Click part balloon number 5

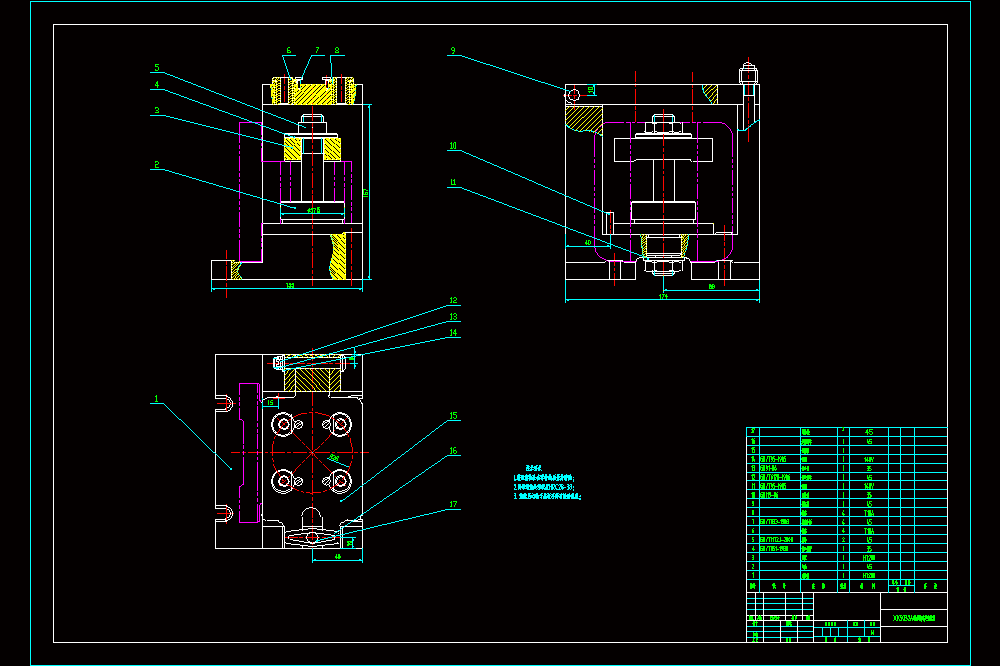click(157, 68)
